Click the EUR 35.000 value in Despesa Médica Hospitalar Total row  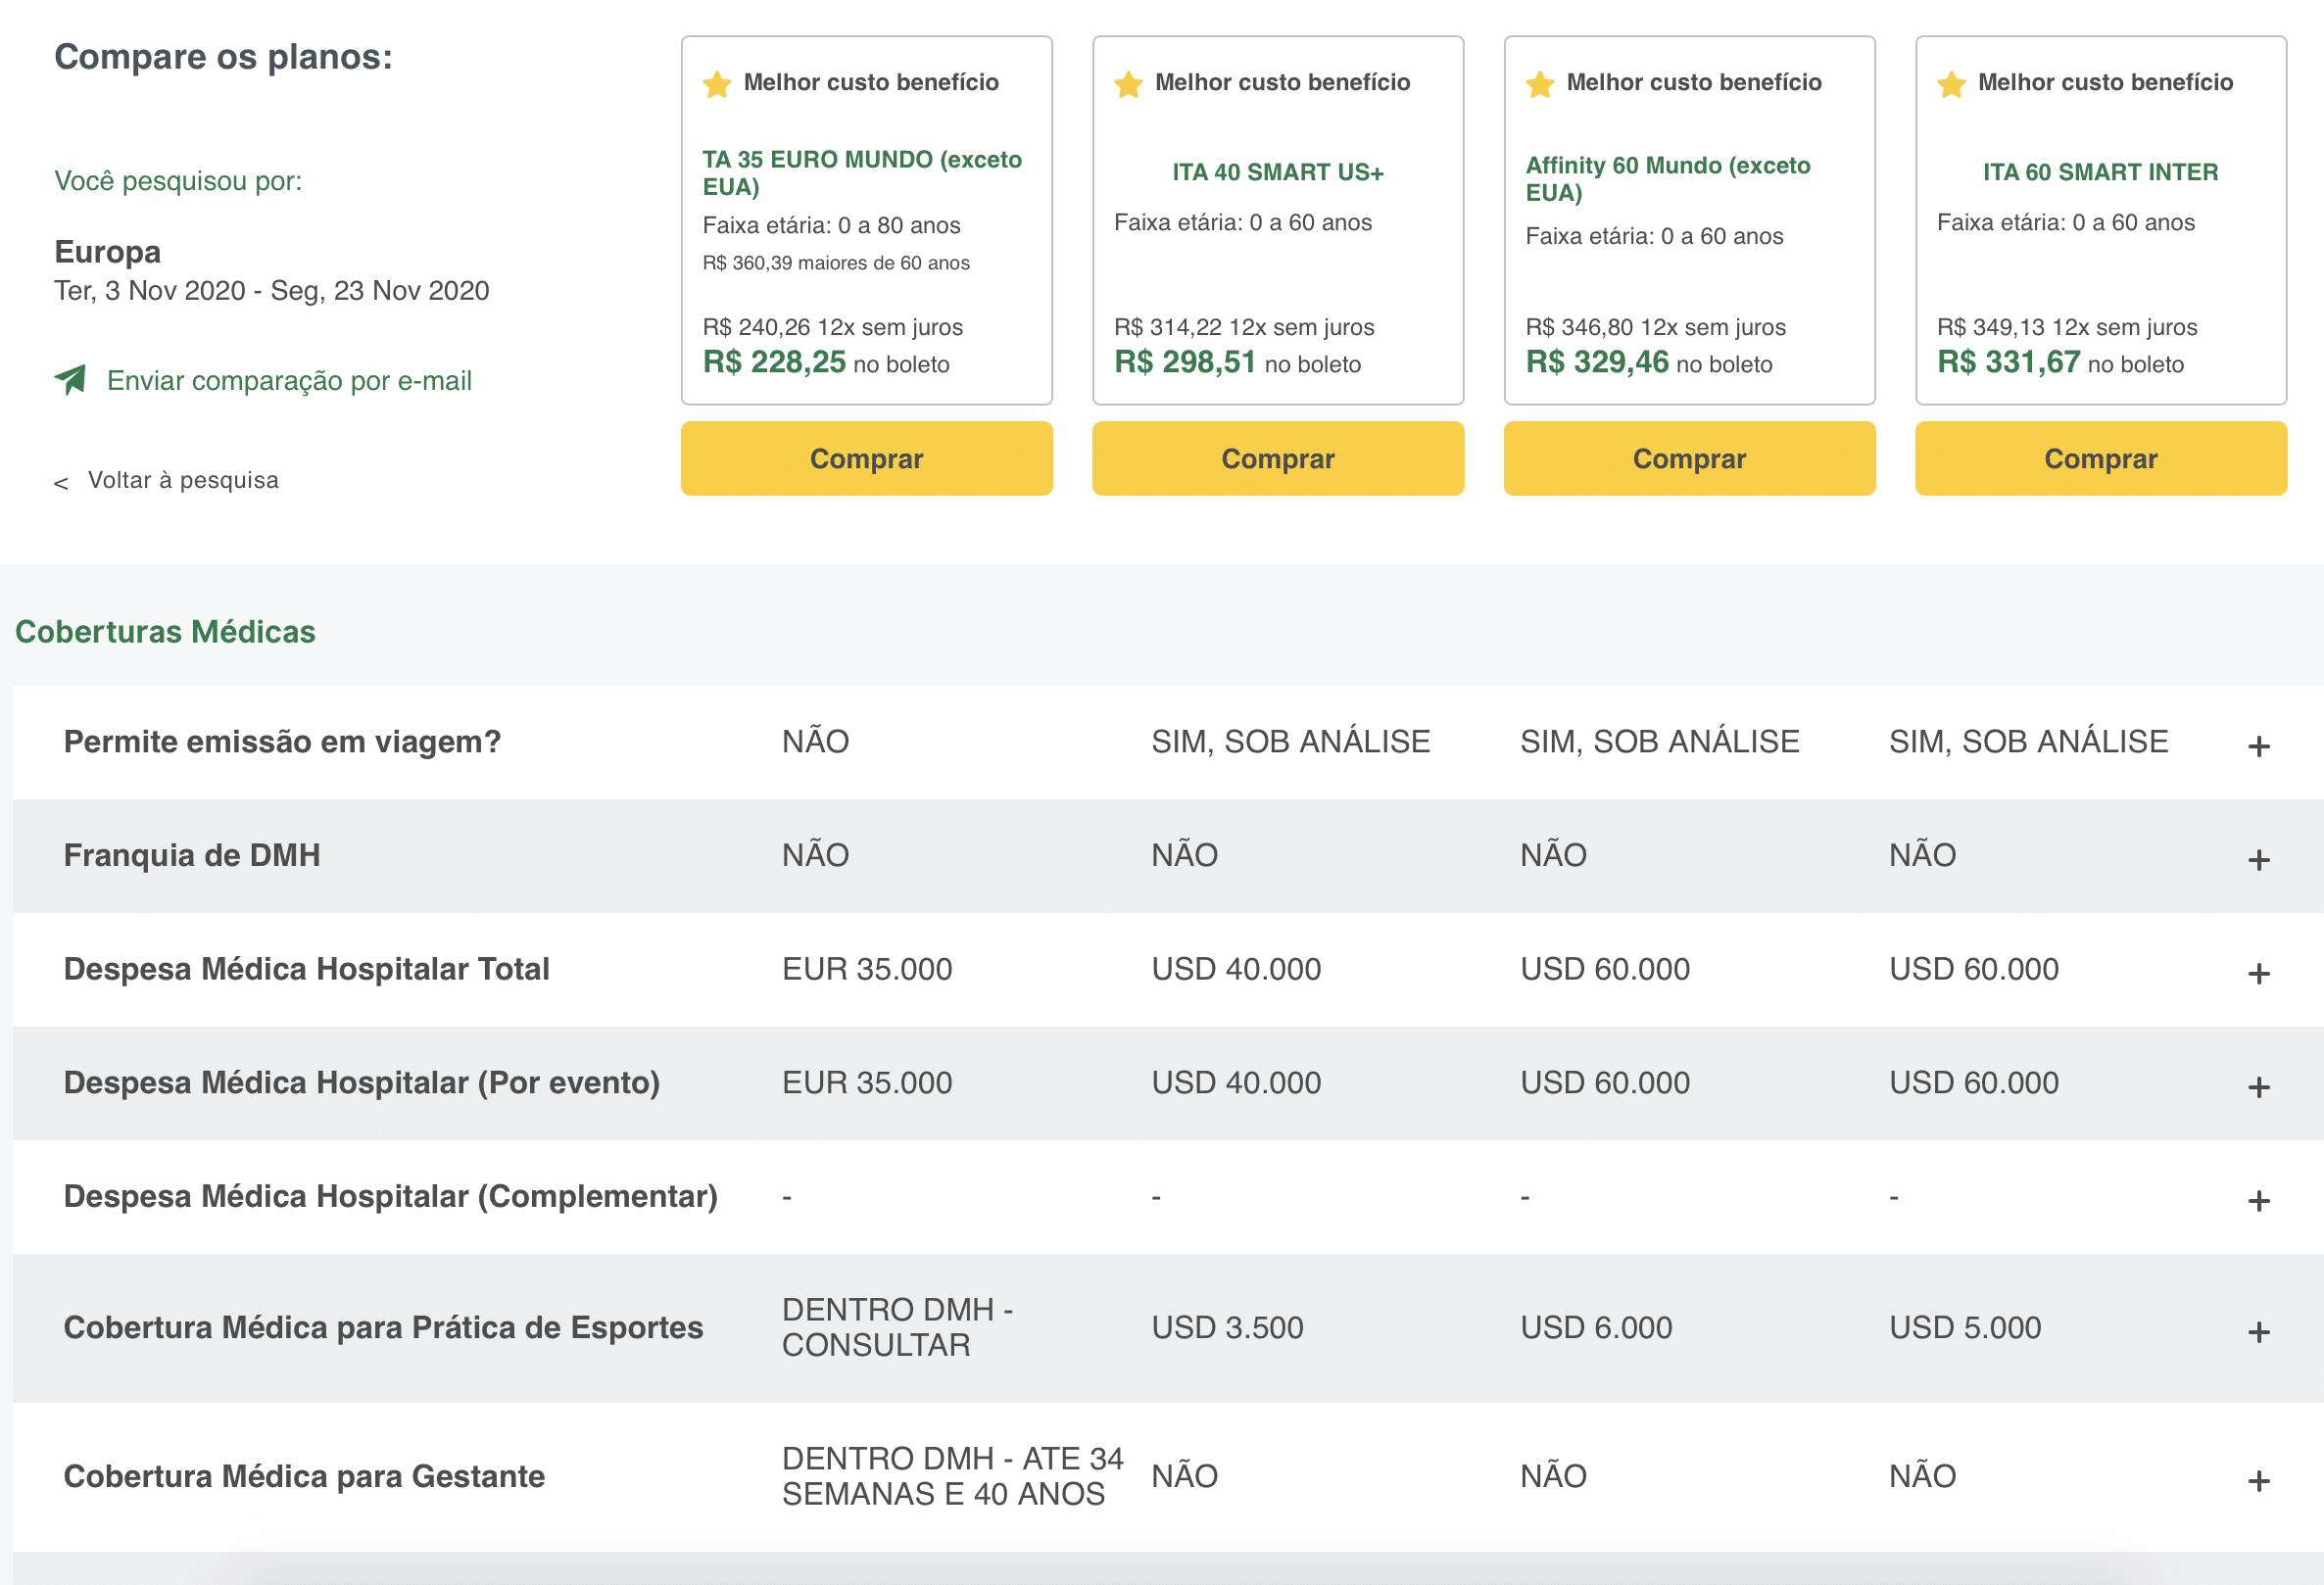(867, 969)
